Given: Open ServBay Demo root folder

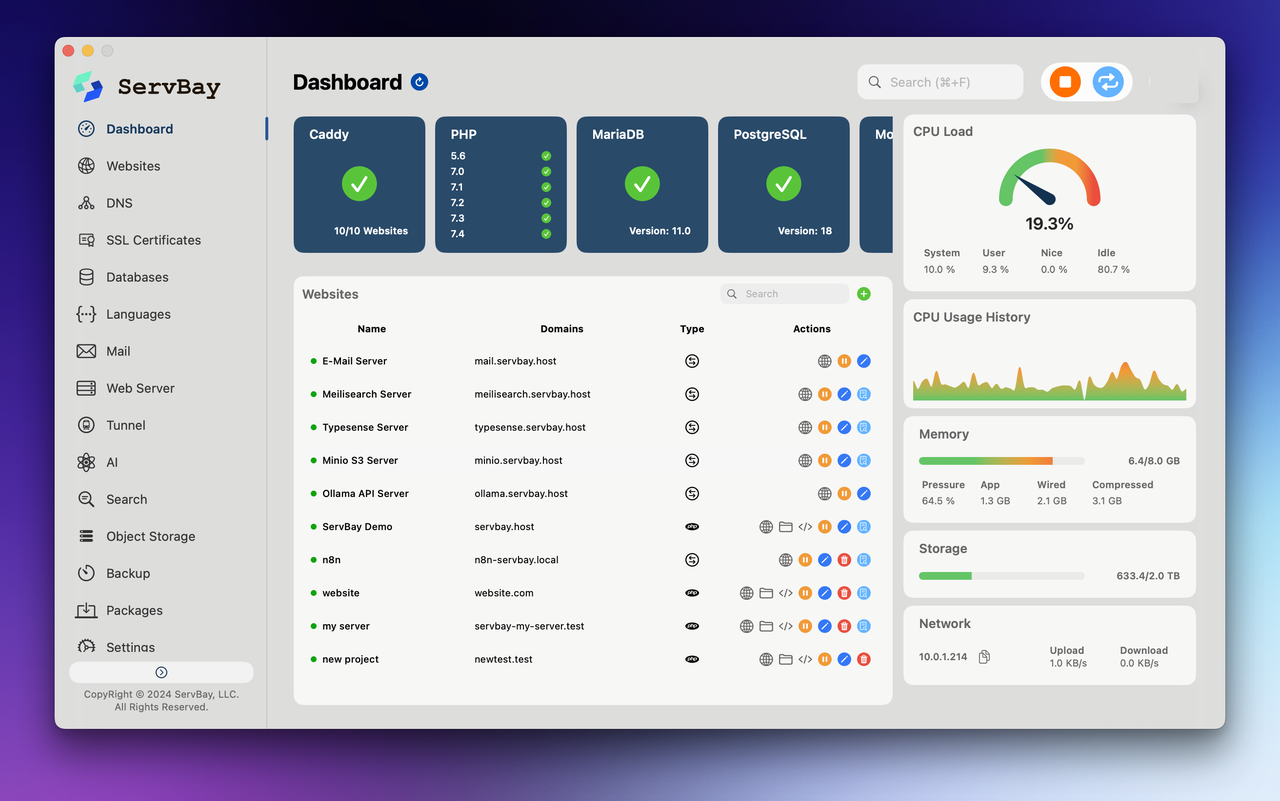Looking at the screenshot, I should 785,526.
